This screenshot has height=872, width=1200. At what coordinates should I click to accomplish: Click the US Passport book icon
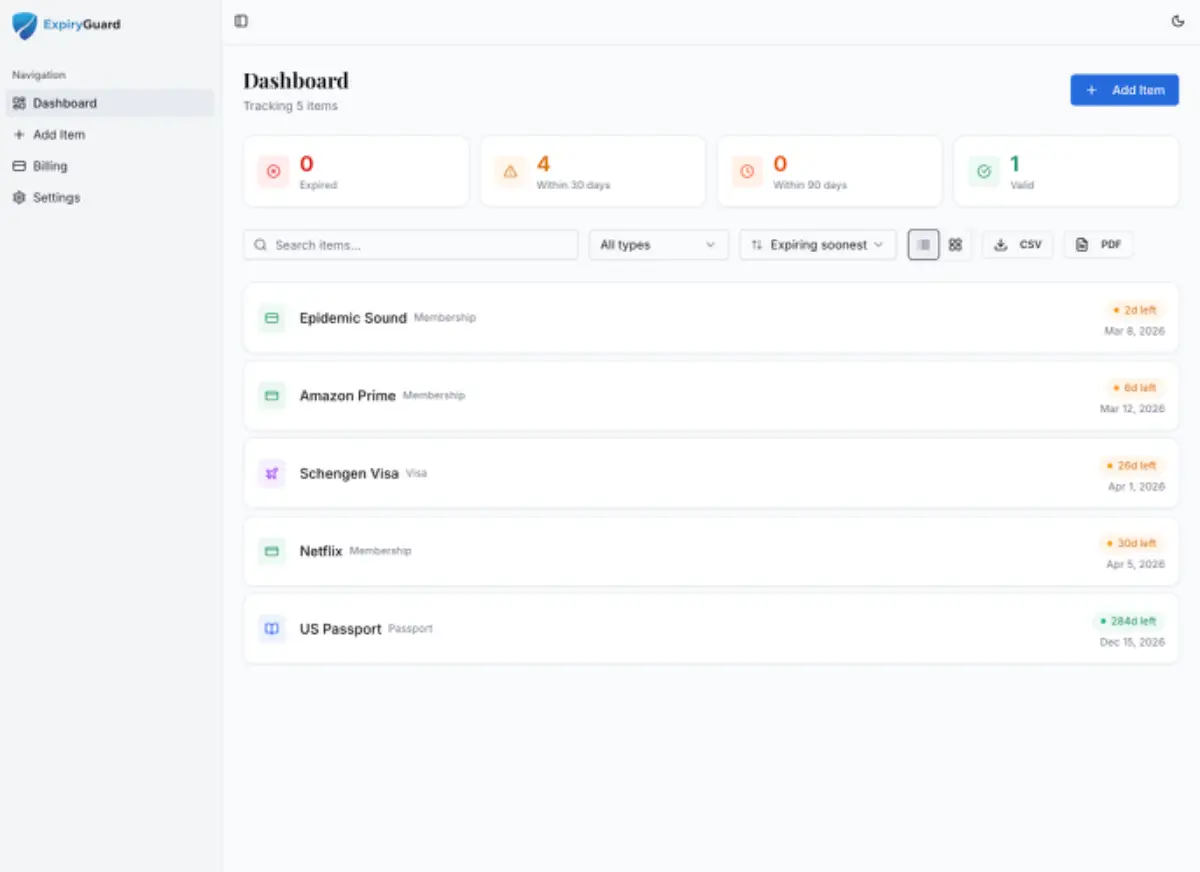click(x=271, y=629)
